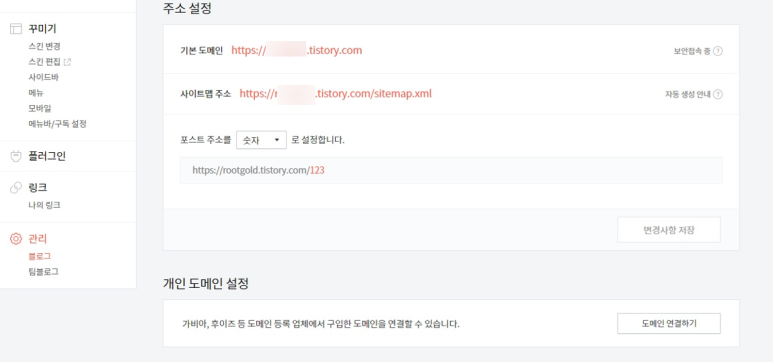Open the 링크 section heading

38,187
